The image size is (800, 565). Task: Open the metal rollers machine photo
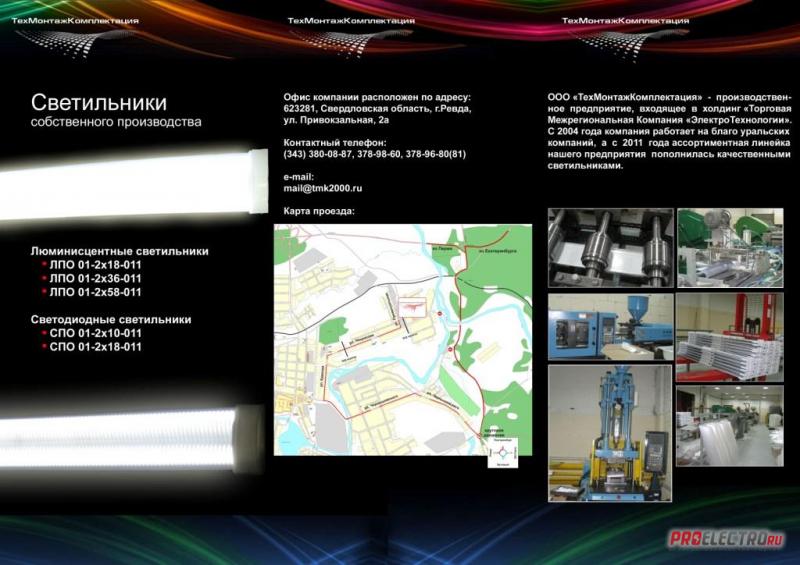(610, 248)
